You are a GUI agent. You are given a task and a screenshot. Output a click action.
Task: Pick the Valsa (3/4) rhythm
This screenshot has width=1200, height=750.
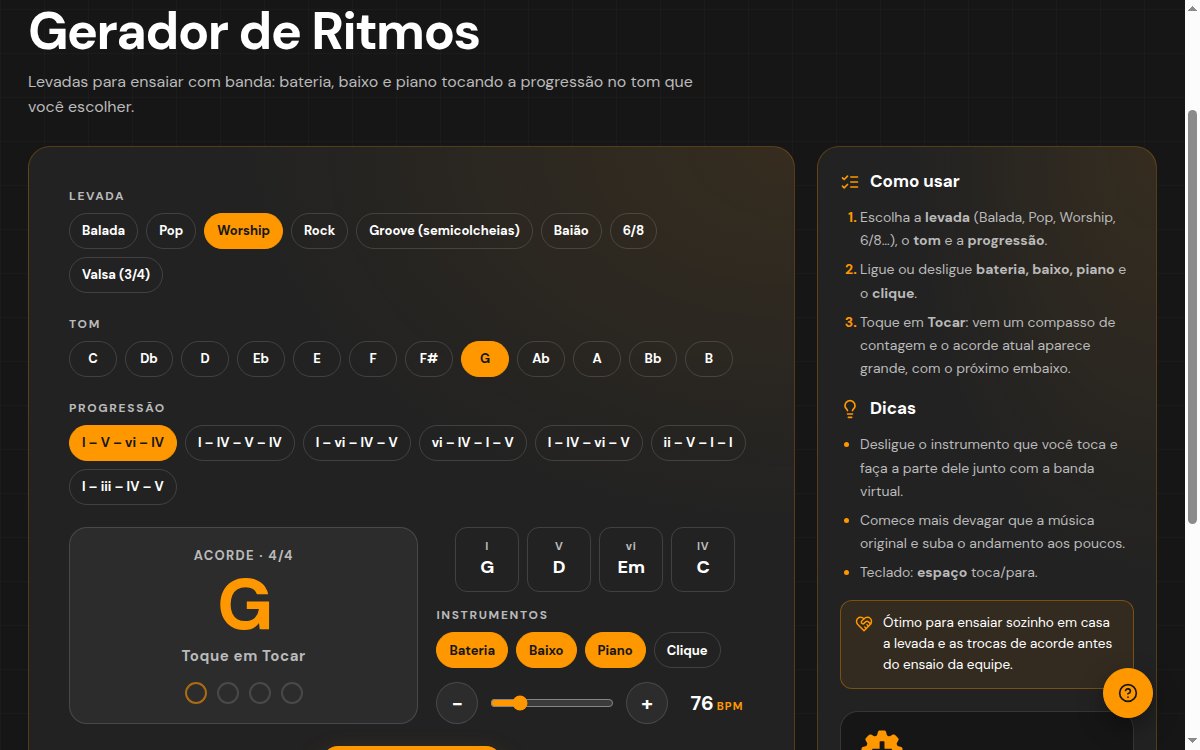(x=116, y=274)
